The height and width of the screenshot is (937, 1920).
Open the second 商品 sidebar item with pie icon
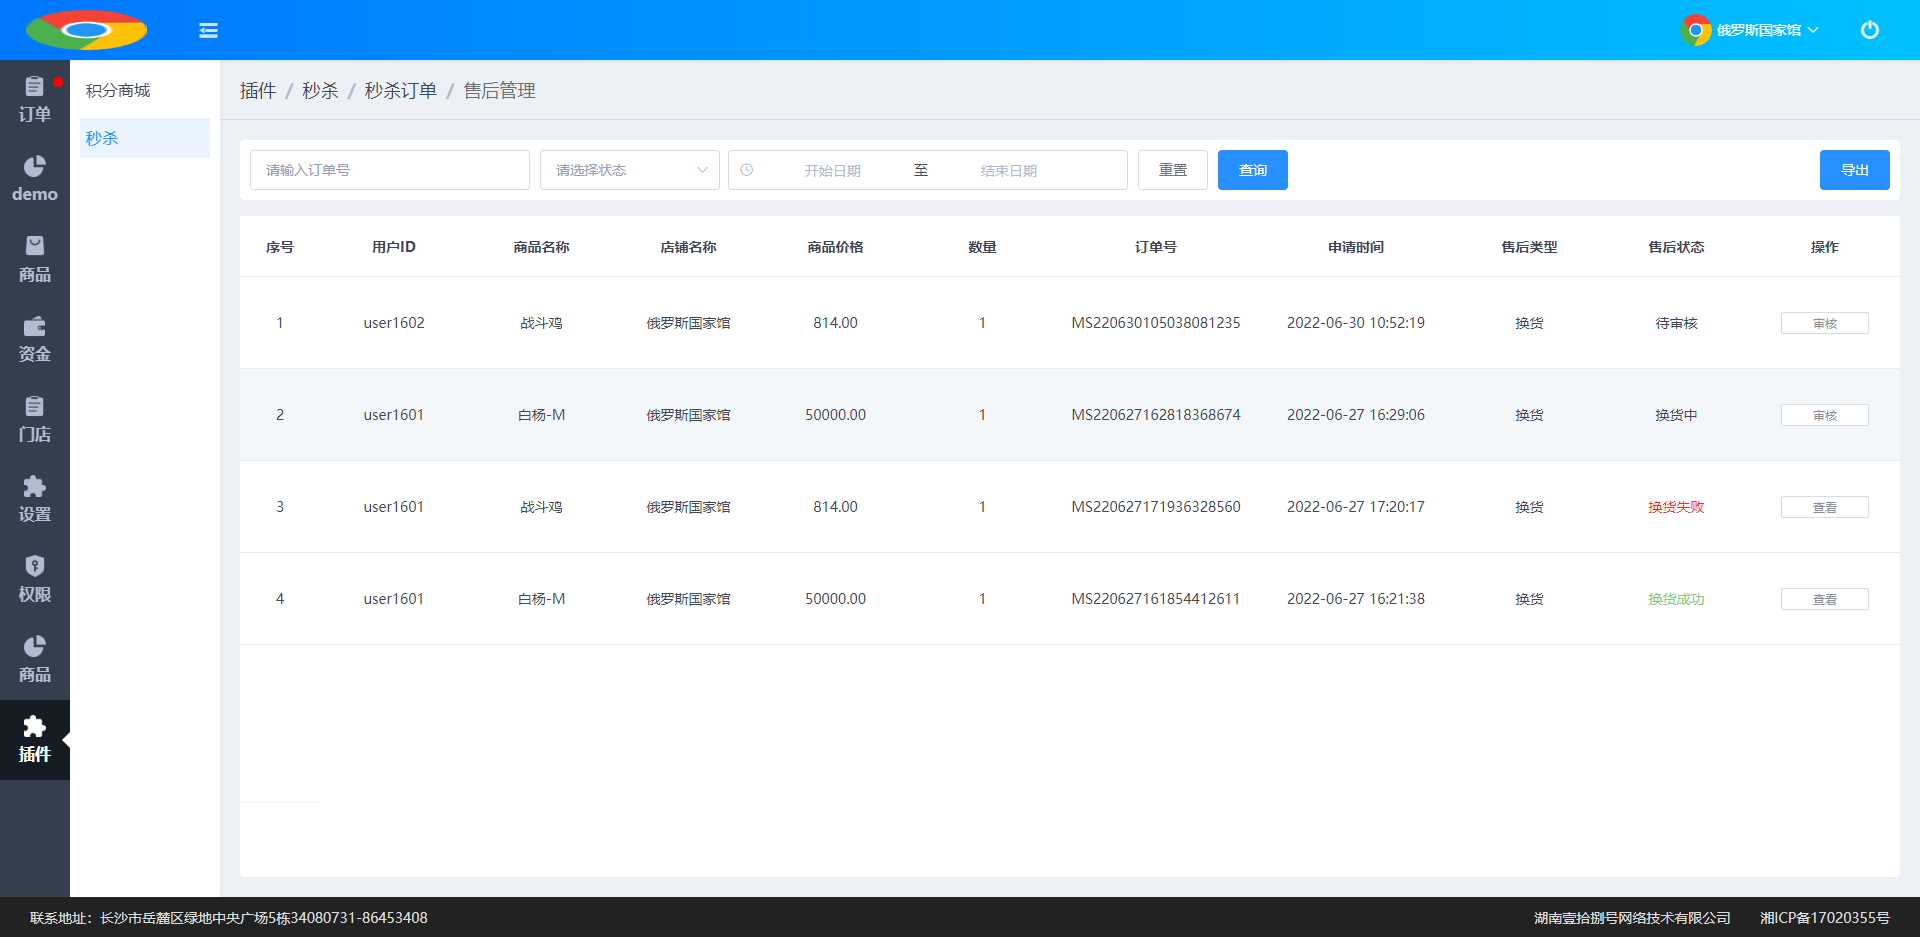click(35, 660)
